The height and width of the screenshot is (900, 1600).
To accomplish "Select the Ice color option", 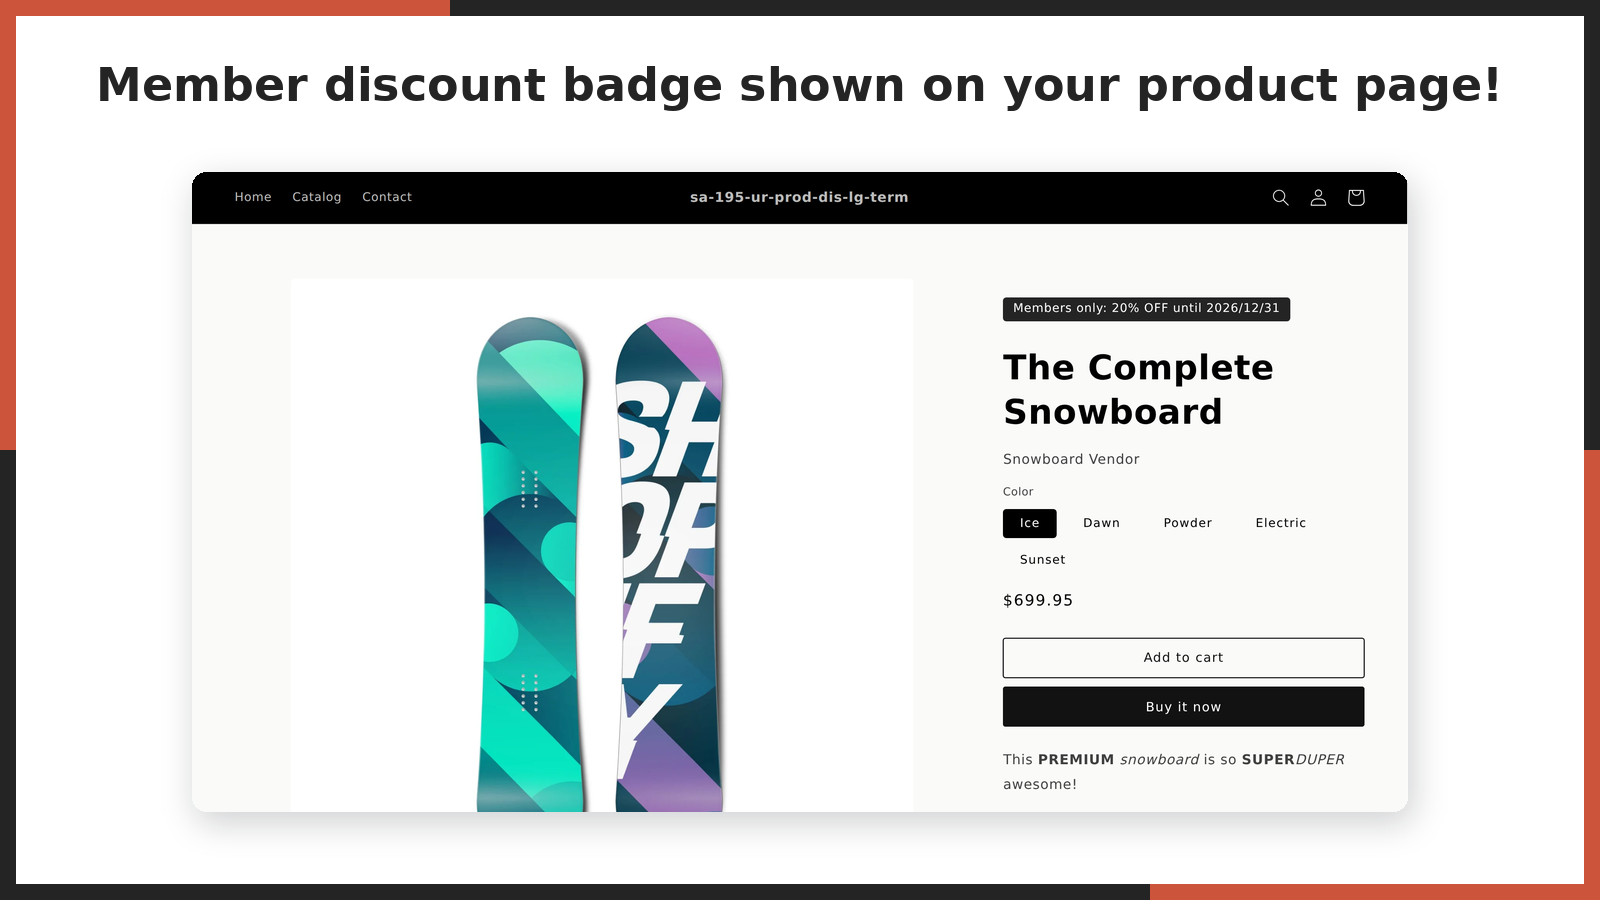I will (x=1030, y=523).
